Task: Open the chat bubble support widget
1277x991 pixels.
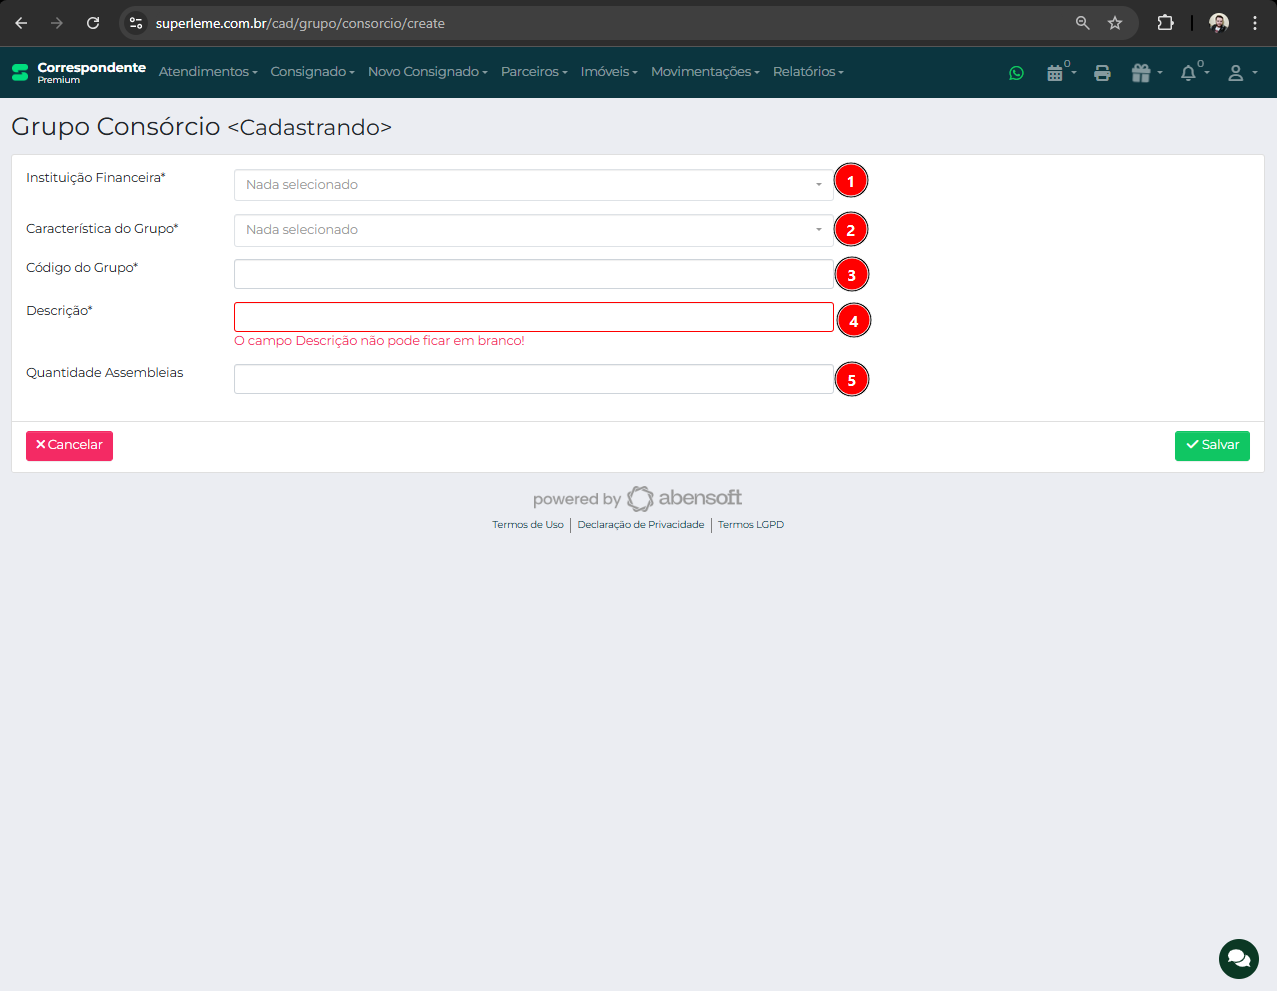Action: click(1238, 958)
